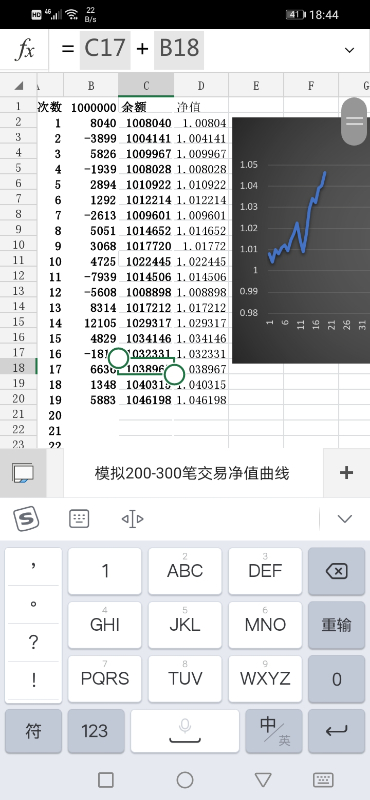The height and width of the screenshot is (800, 370).
Task: Tap the select-all corner triangle
Action: click(18, 85)
